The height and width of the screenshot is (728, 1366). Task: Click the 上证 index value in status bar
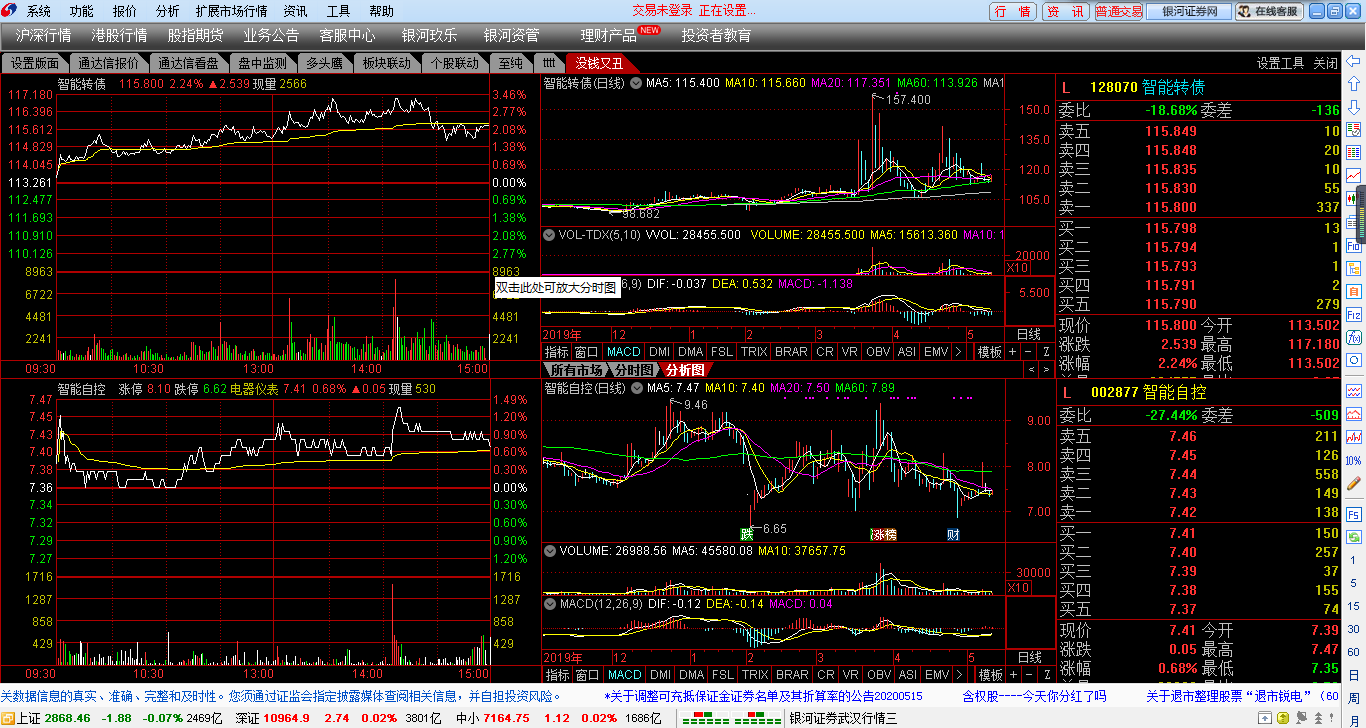tap(67, 718)
